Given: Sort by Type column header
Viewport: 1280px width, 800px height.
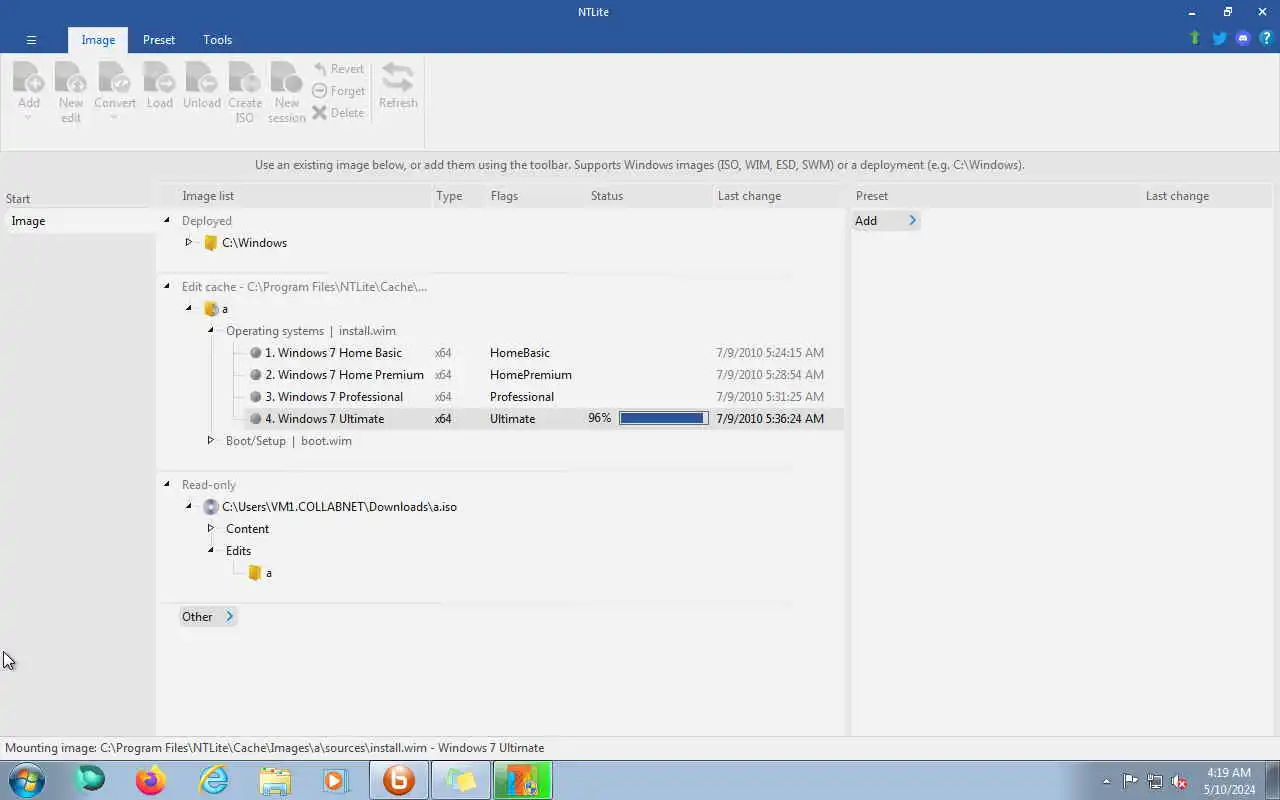Looking at the screenshot, I should pos(458,196).
